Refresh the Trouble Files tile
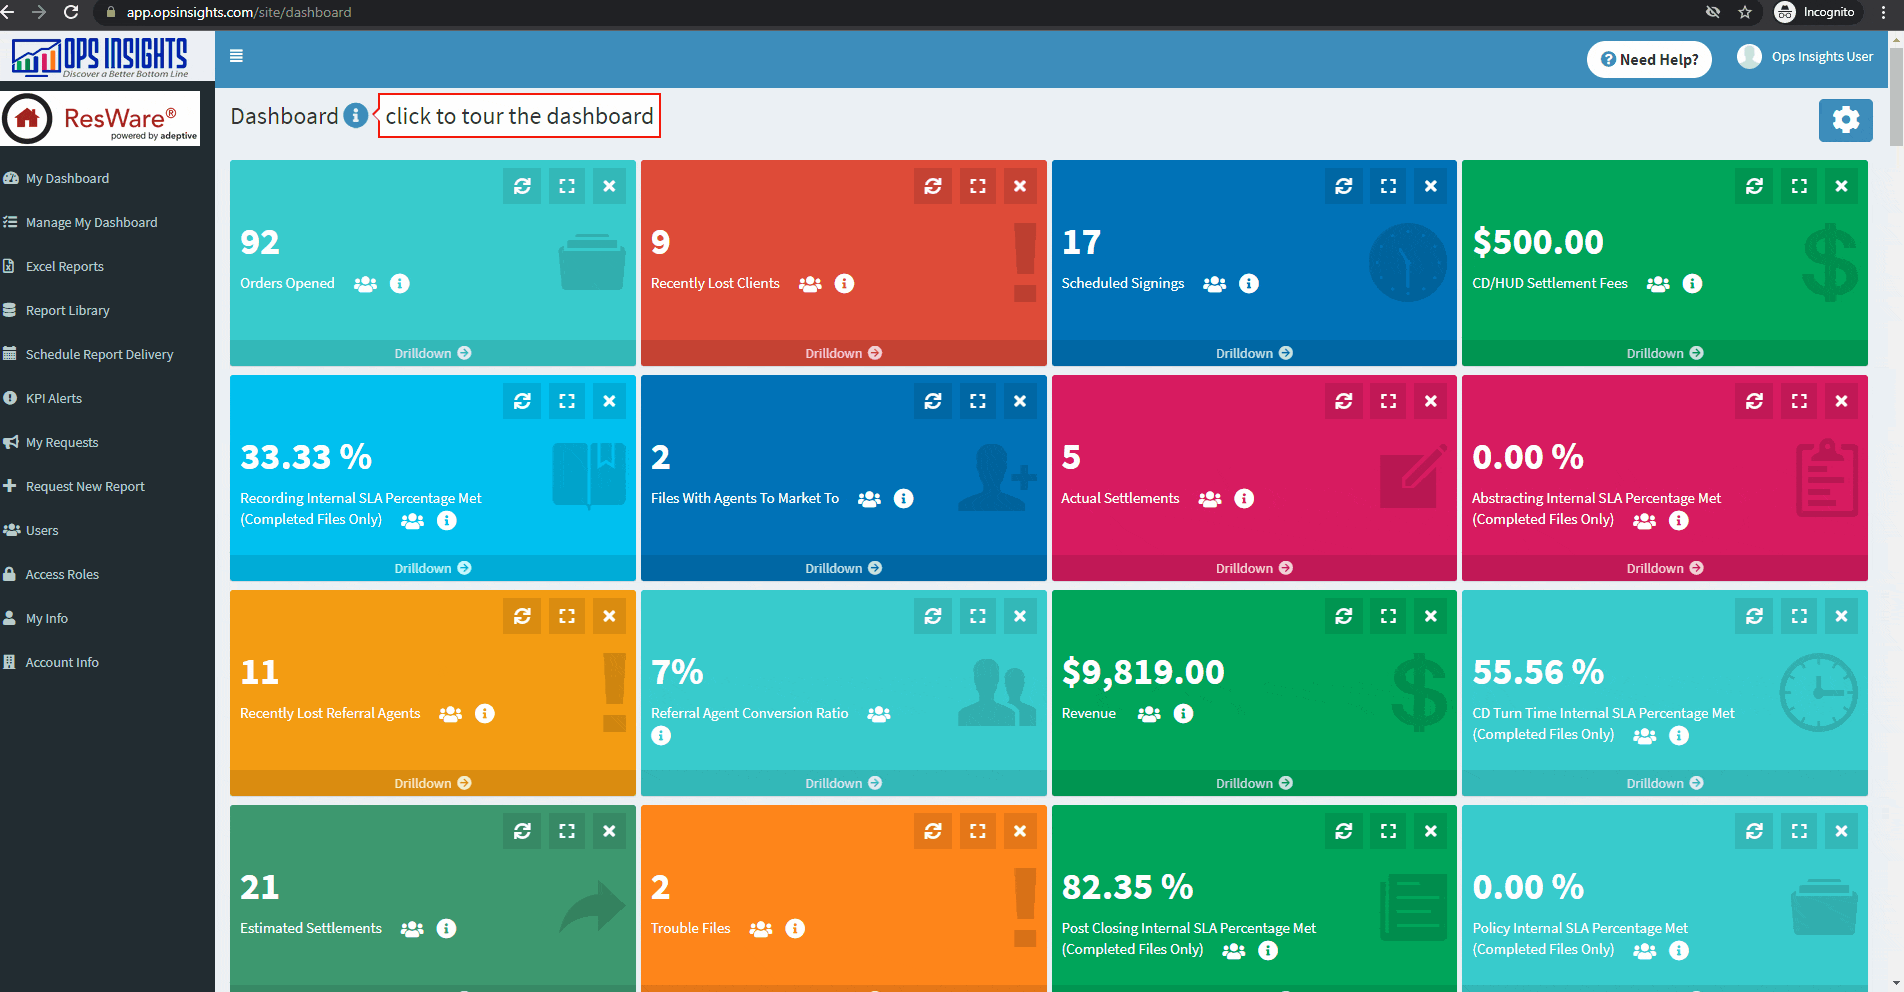1904x992 pixels. pos(932,830)
